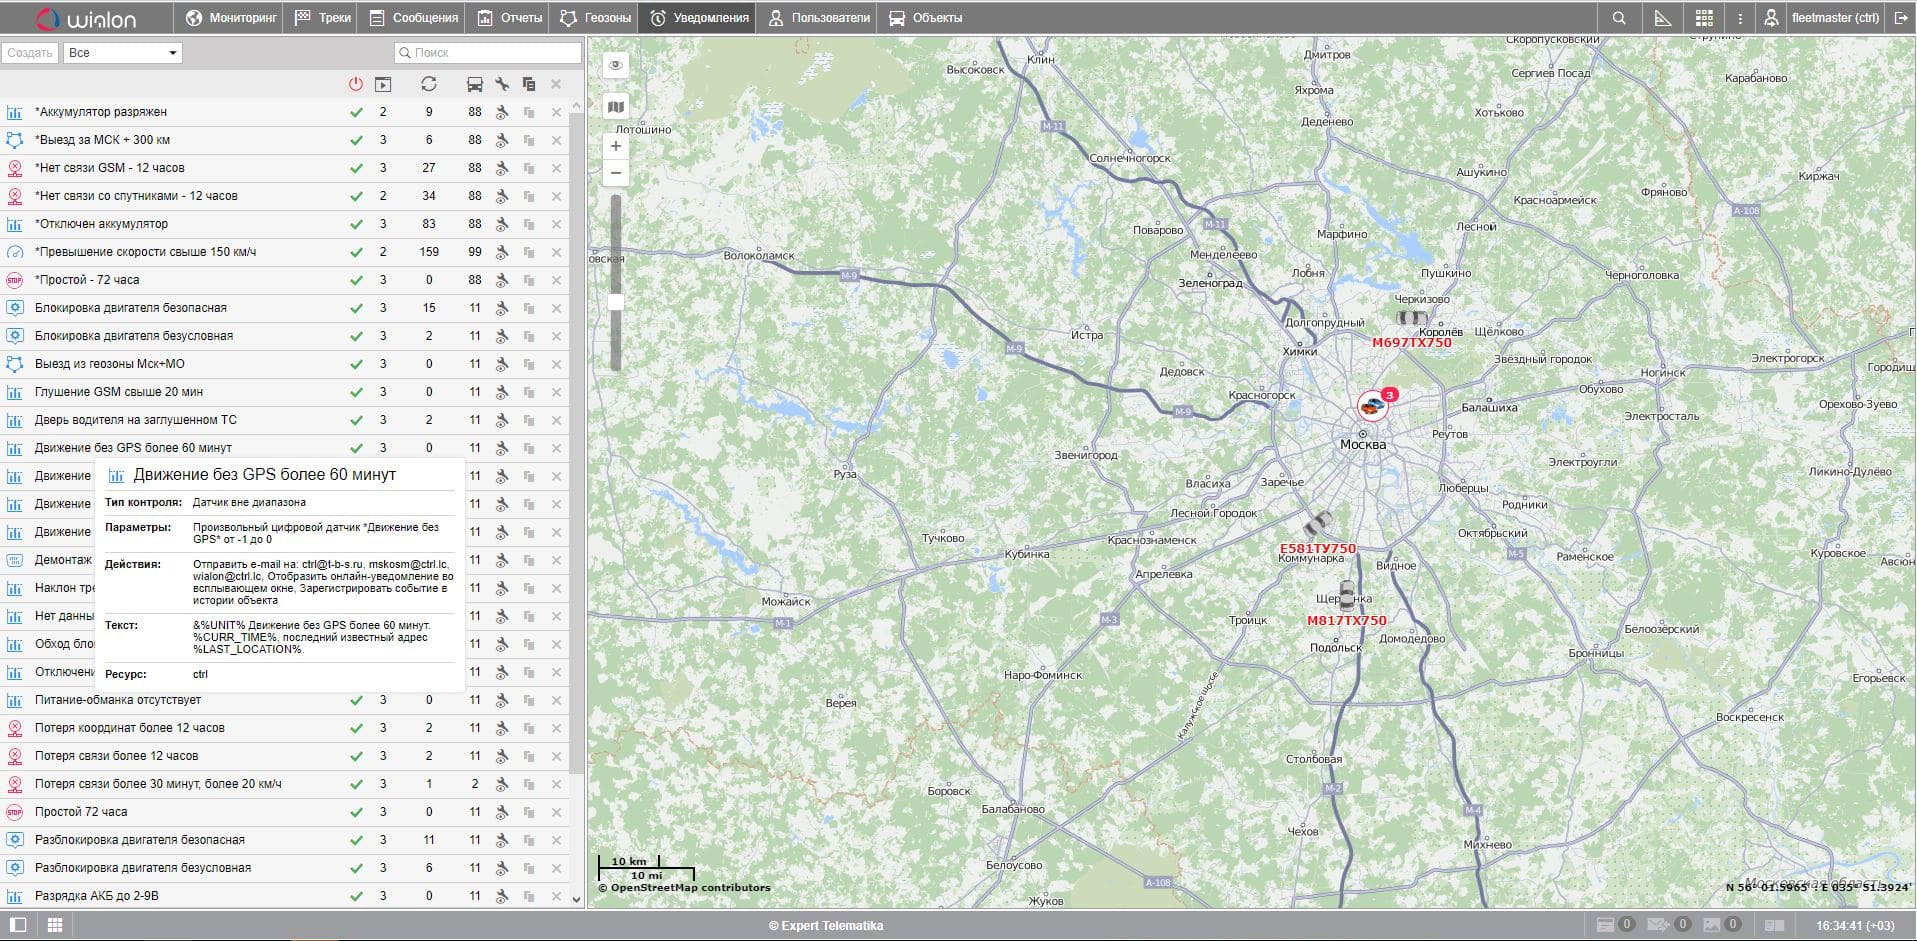Open the search tool magnifier in top bar

[1619, 18]
